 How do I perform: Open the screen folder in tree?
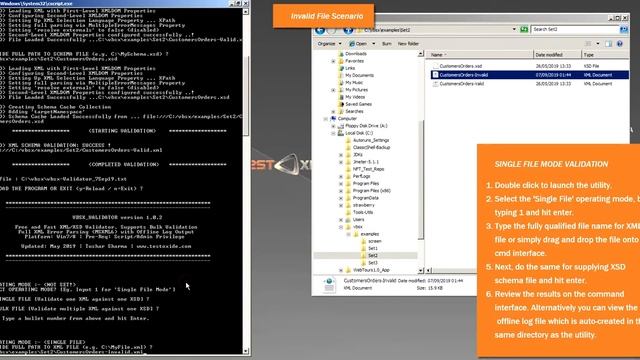[374, 241]
